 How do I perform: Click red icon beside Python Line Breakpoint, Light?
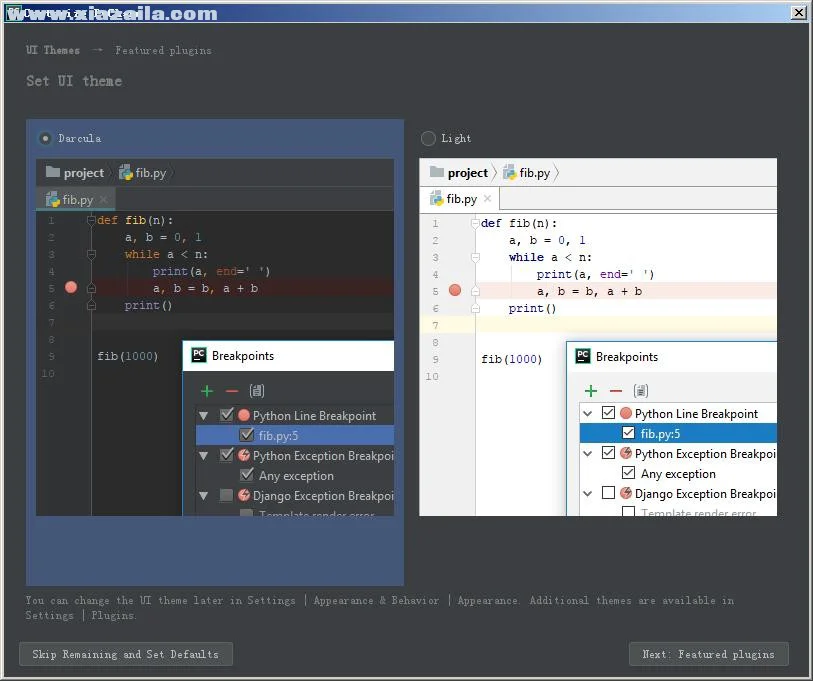[626, 413]
